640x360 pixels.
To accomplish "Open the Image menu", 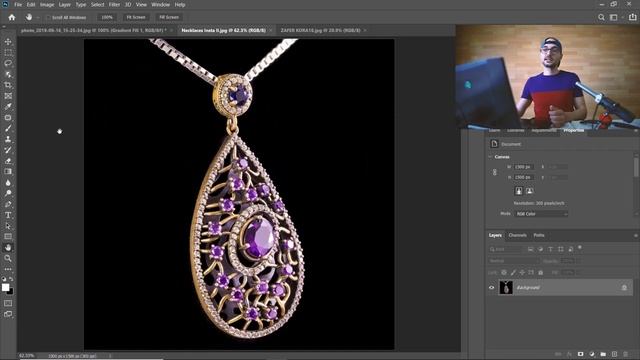I will tap(47, 4).
